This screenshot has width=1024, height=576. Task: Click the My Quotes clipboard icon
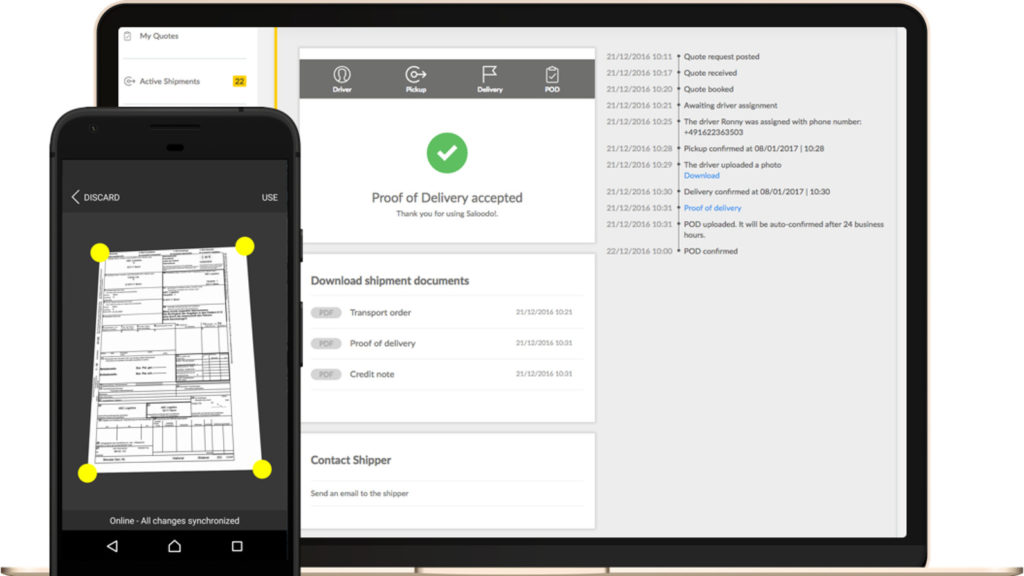[127, 35]
